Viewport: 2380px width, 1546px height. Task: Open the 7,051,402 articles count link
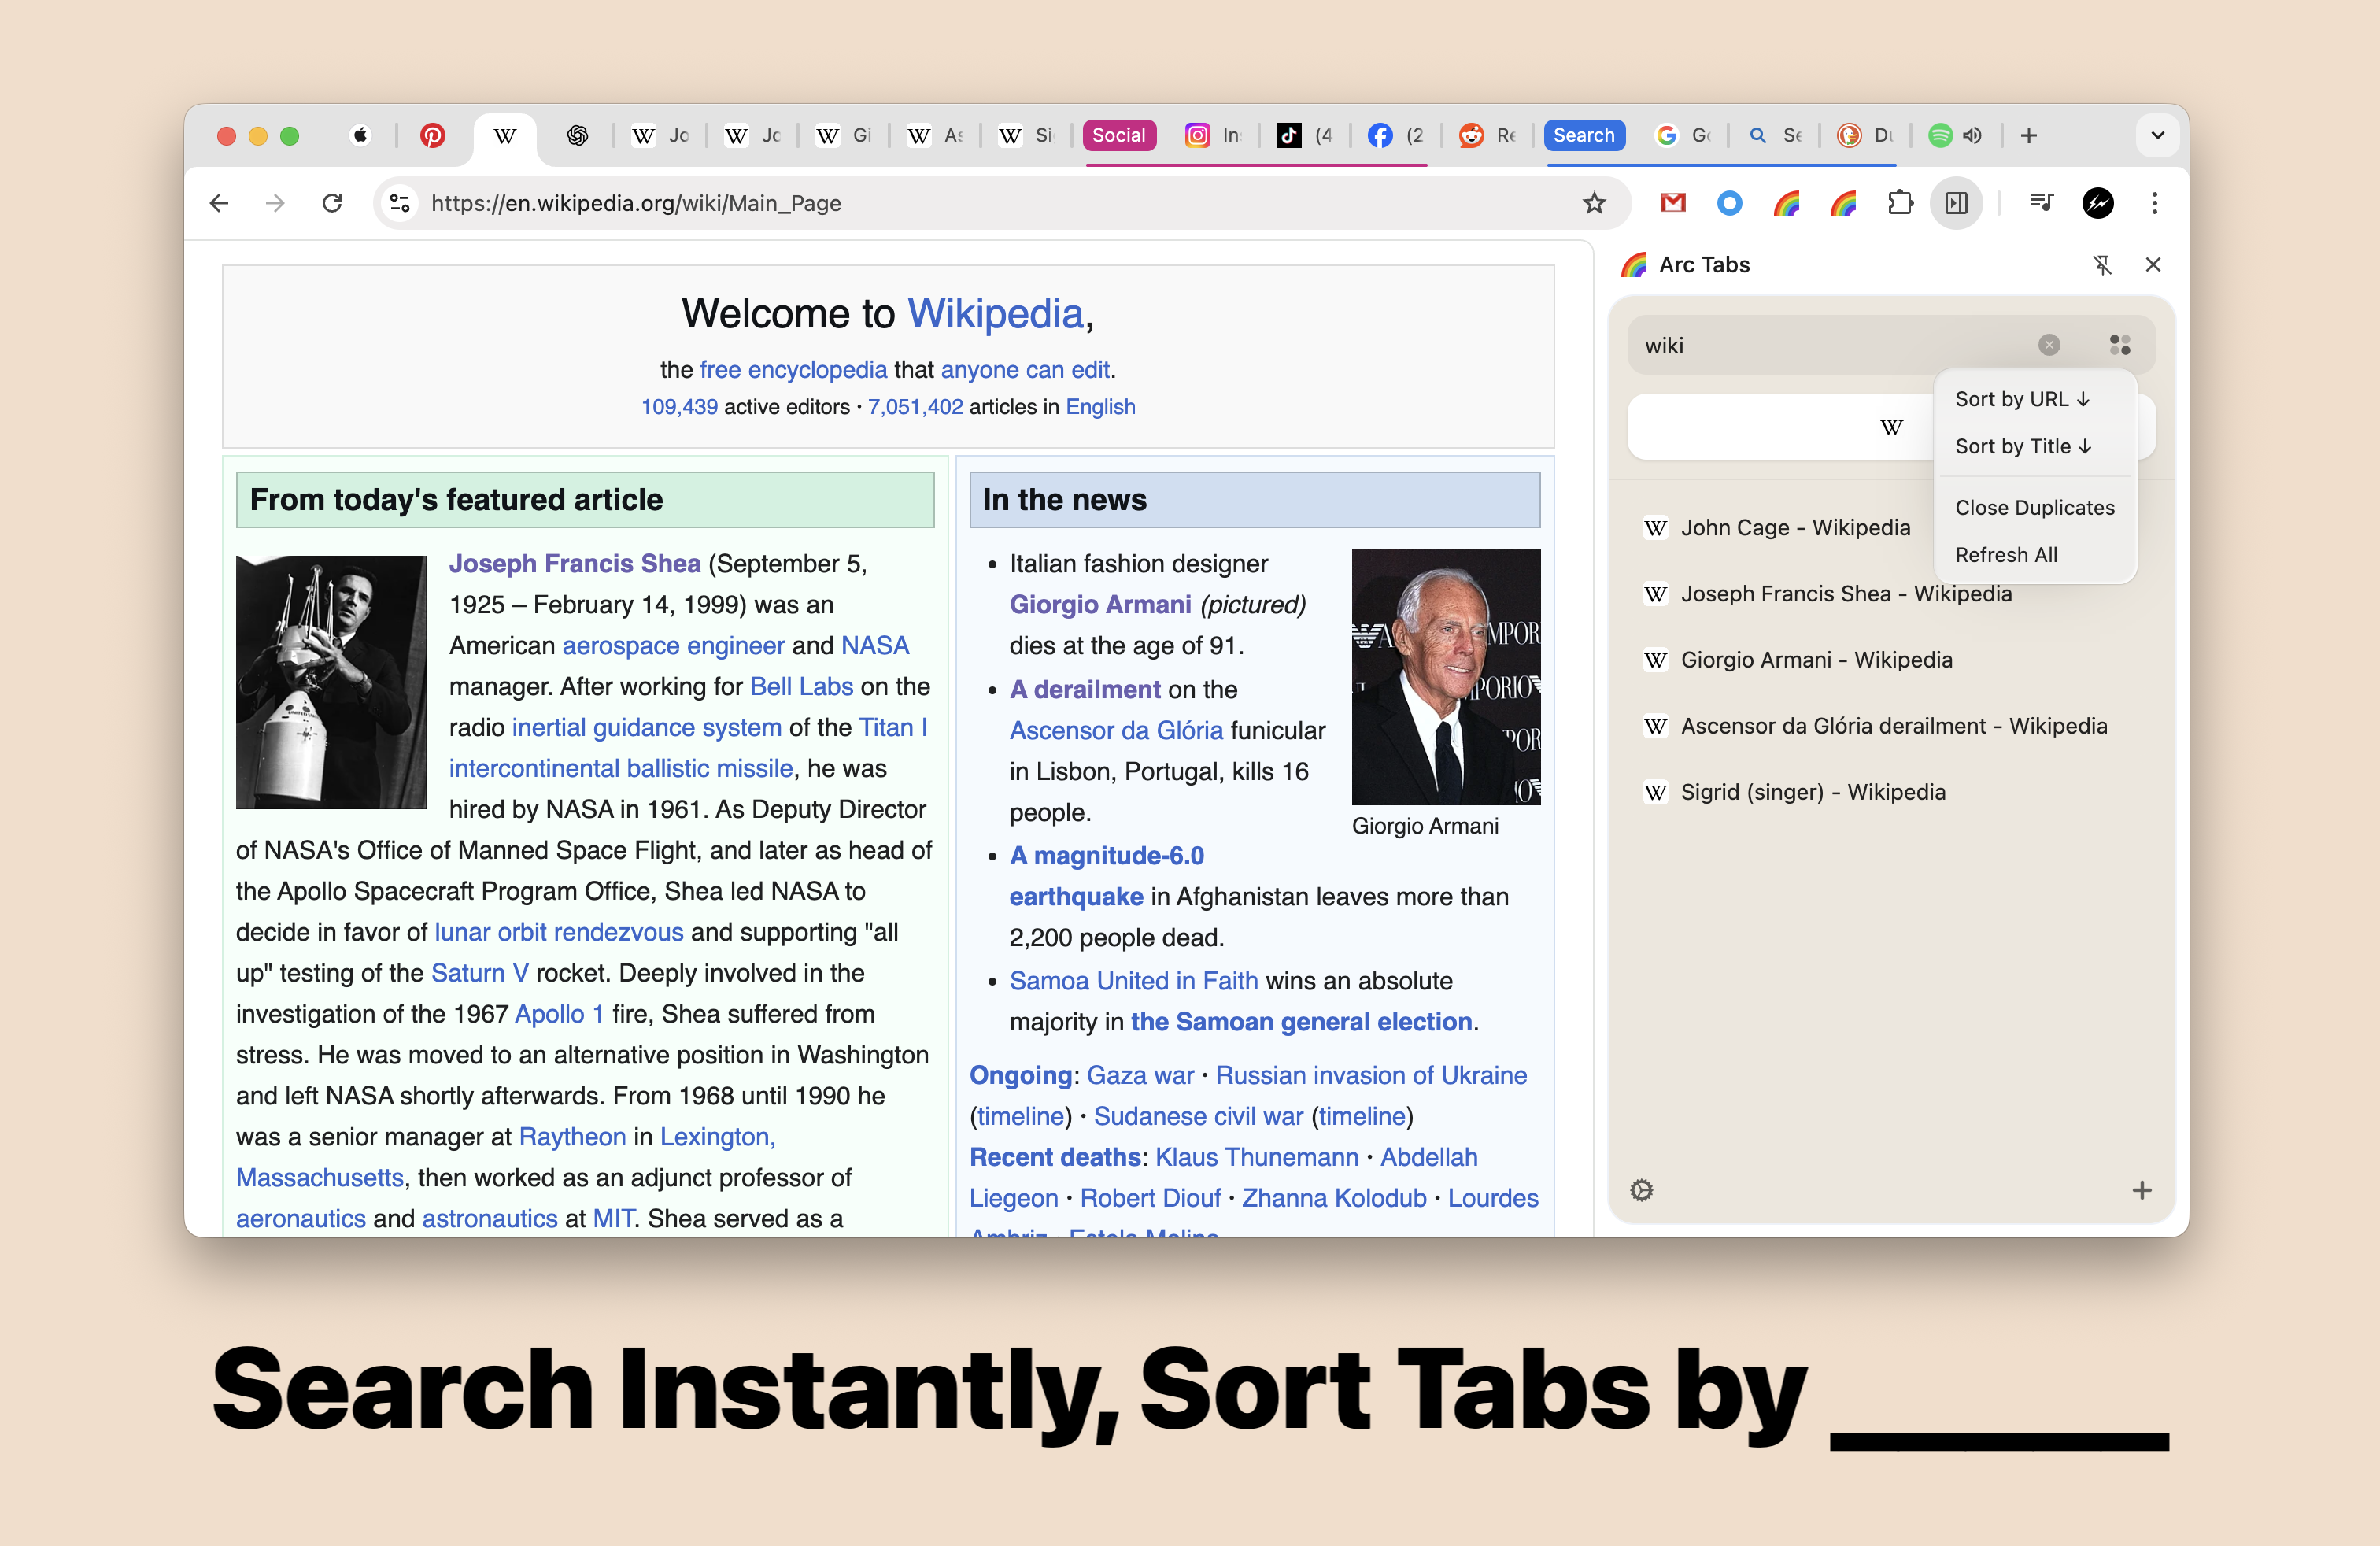[x=915, y=407]
